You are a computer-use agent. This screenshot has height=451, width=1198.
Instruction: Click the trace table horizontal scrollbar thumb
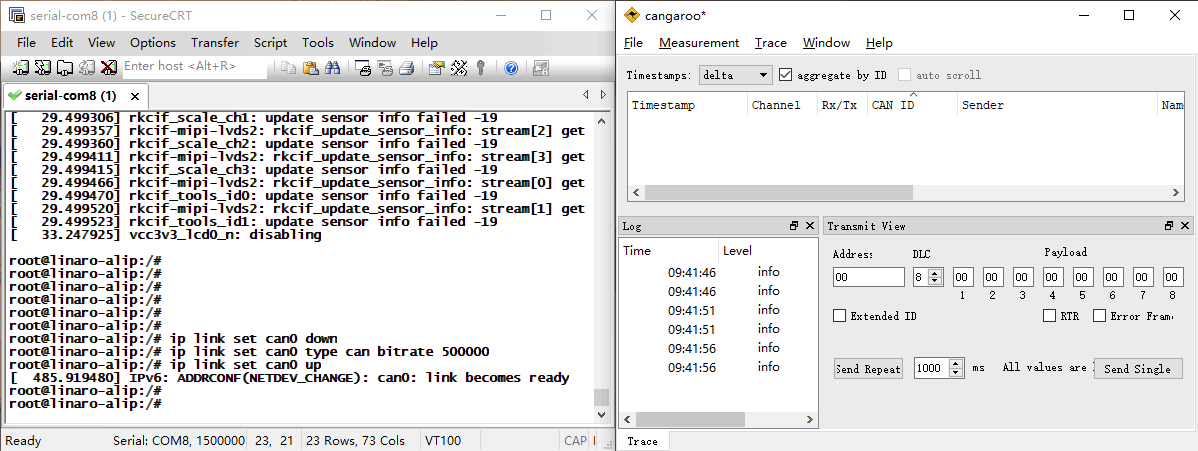point(779,193)
